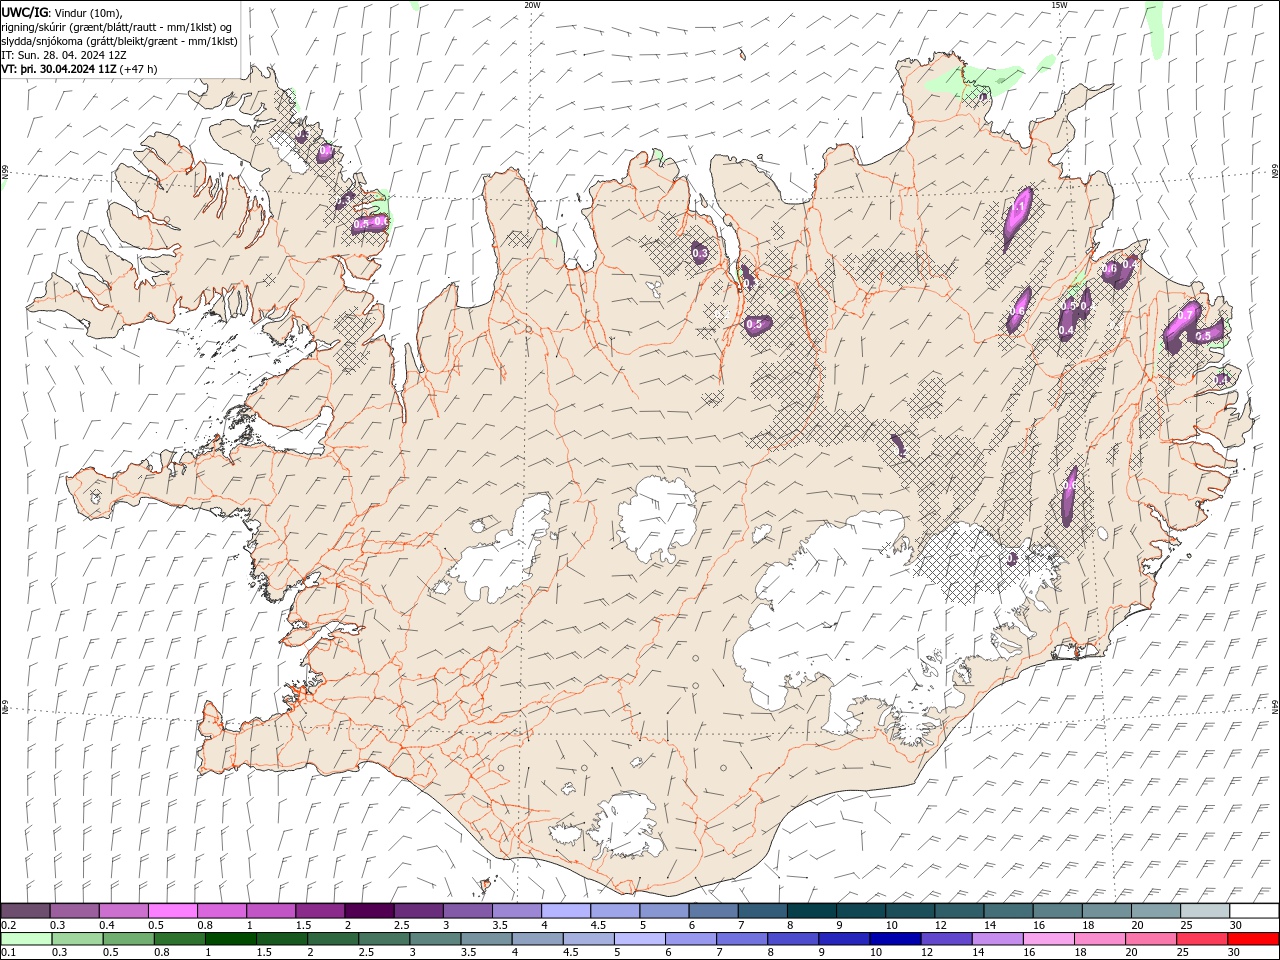The image size is (1280, 960).
Task: Pick the teal-grey swatch at 16 in top scale
Action: pos(1058,910)
